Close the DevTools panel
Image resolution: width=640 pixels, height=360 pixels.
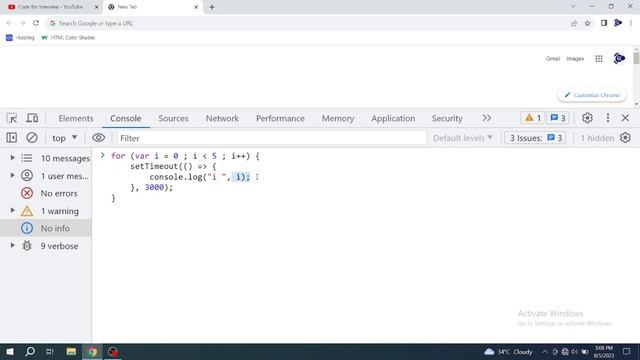click(625, 118)
